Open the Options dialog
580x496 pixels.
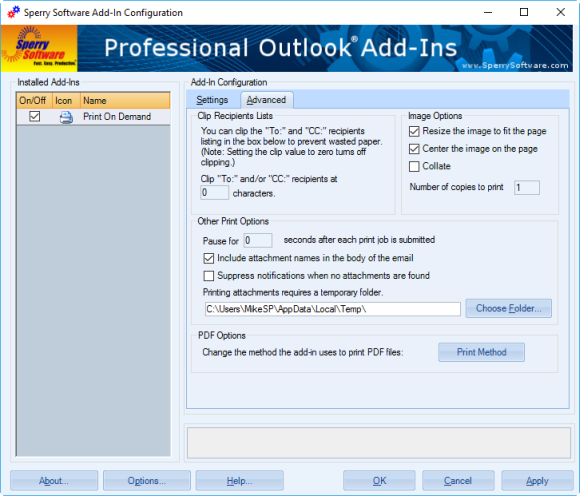[147, 480]
